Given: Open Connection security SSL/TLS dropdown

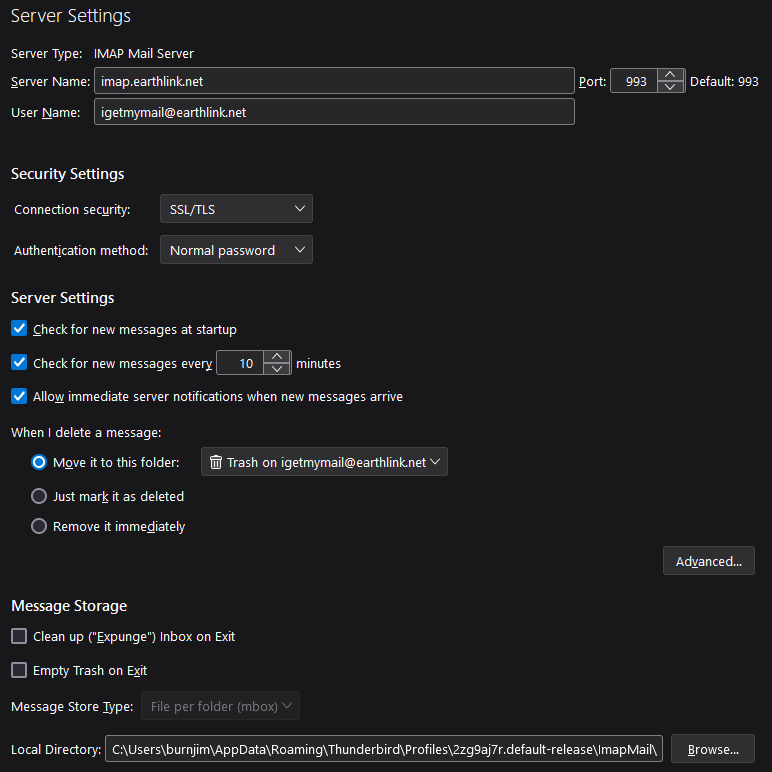Looking at the screenshot, I should point(236,209).
